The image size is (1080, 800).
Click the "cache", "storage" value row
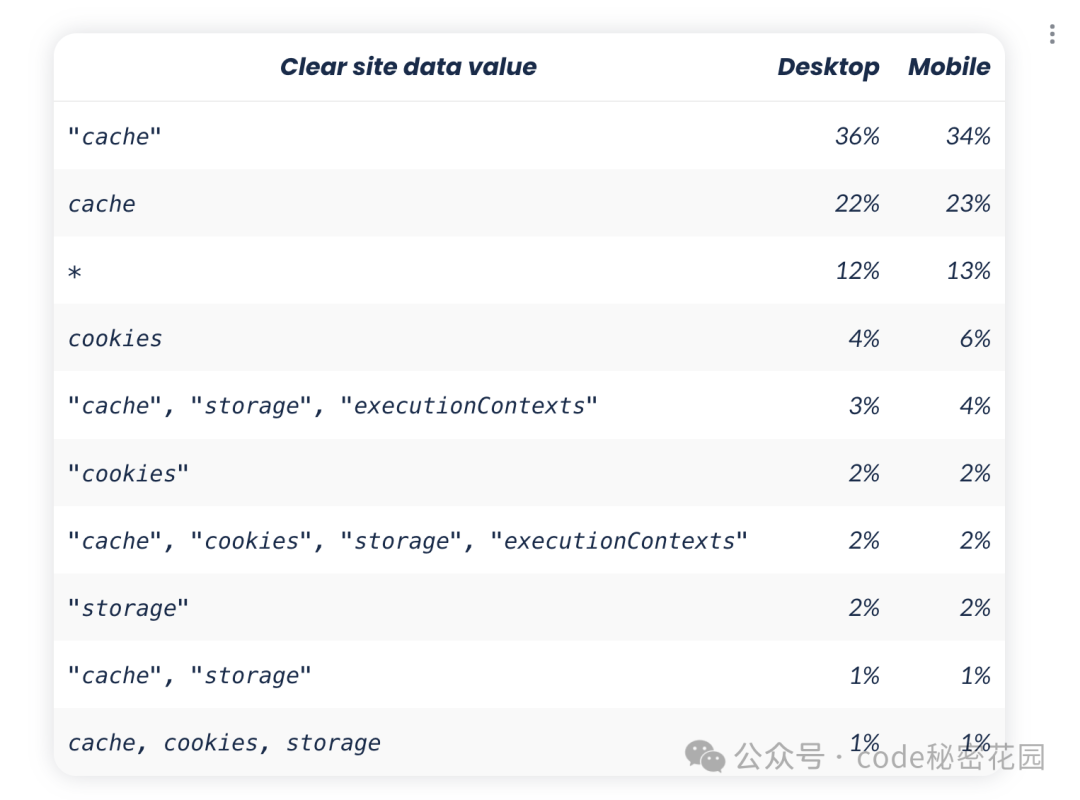pos(189,676)
